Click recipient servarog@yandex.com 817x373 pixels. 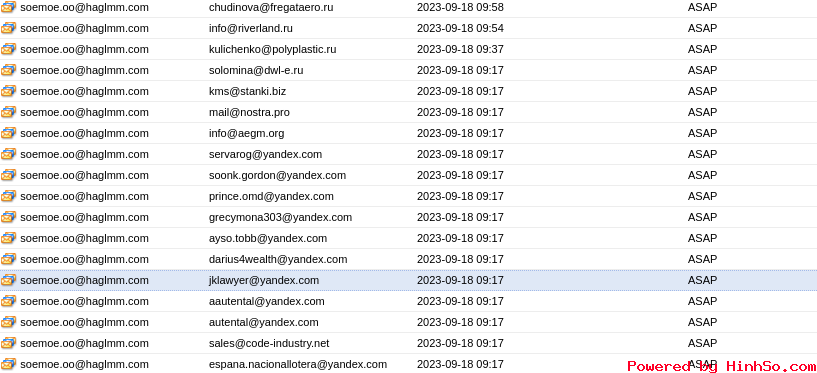[265, 154]
